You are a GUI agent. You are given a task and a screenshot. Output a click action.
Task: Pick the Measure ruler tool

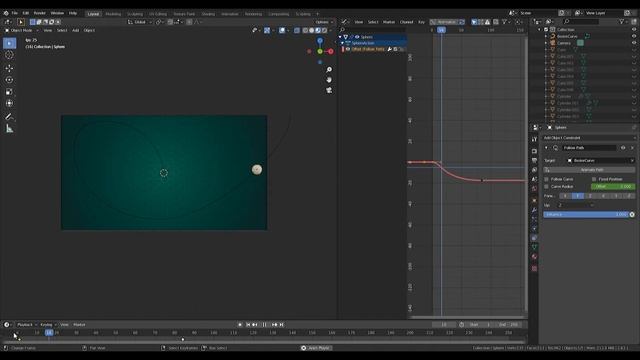tap(9, 129)
